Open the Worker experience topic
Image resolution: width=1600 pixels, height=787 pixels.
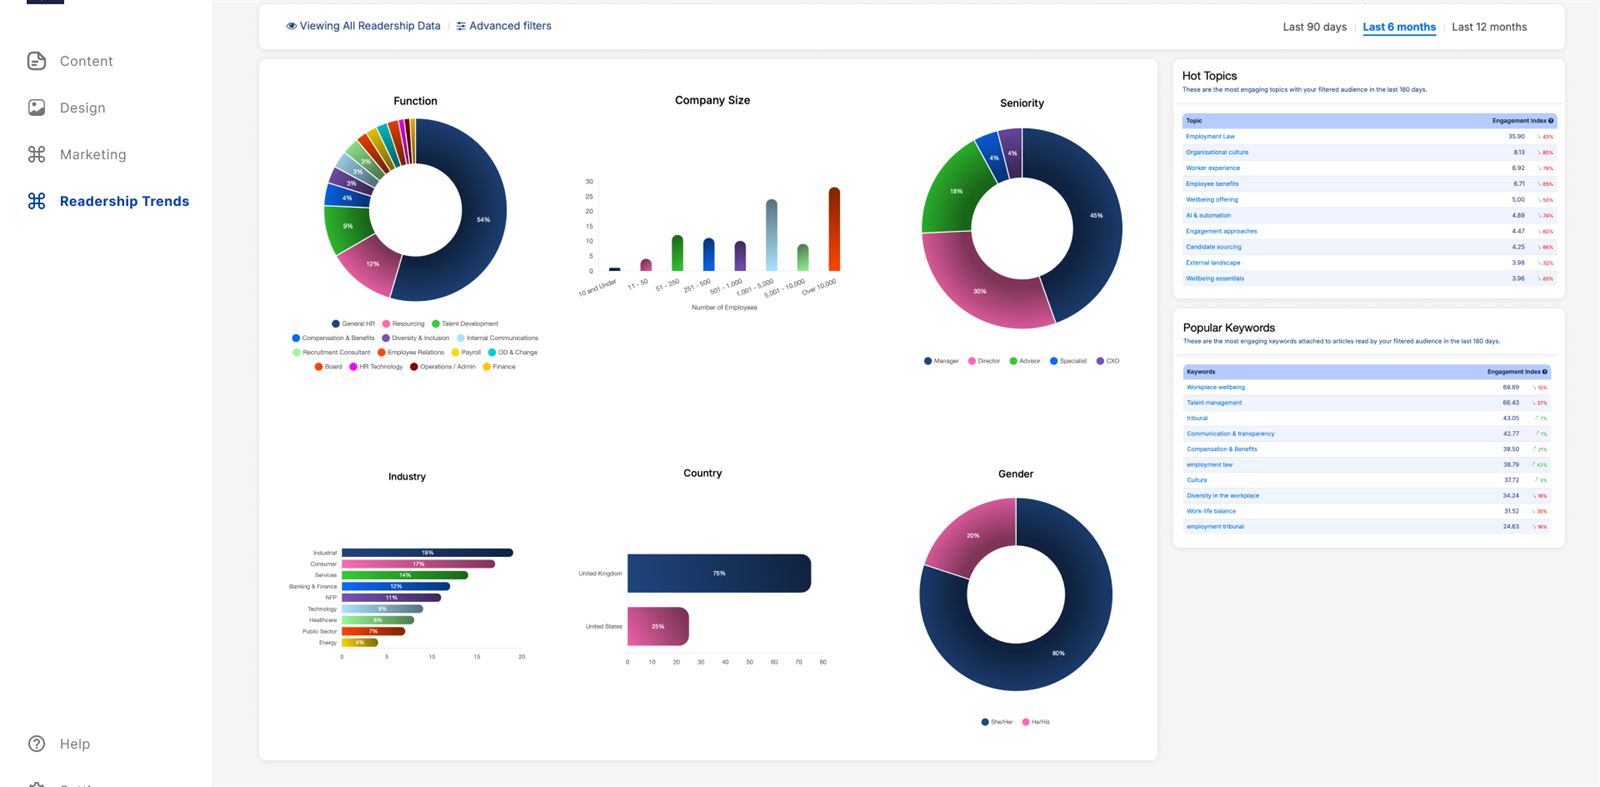coord(1213,168)
